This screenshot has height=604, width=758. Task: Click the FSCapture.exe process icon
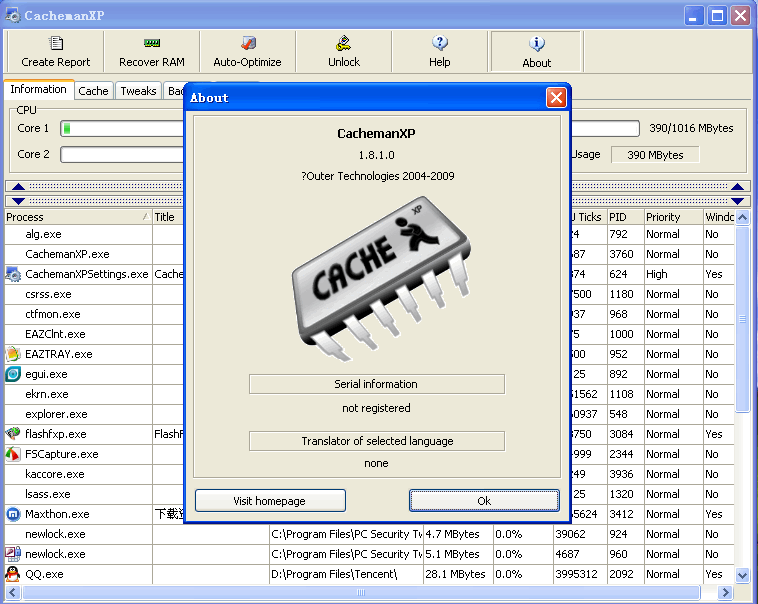click(13, 454)
